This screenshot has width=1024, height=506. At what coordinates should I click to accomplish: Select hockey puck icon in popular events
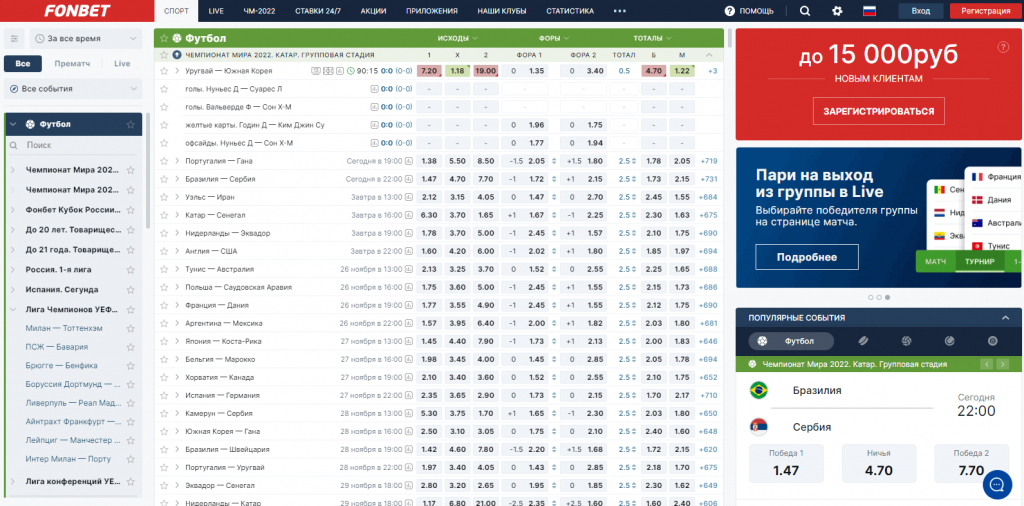[863, 341]
